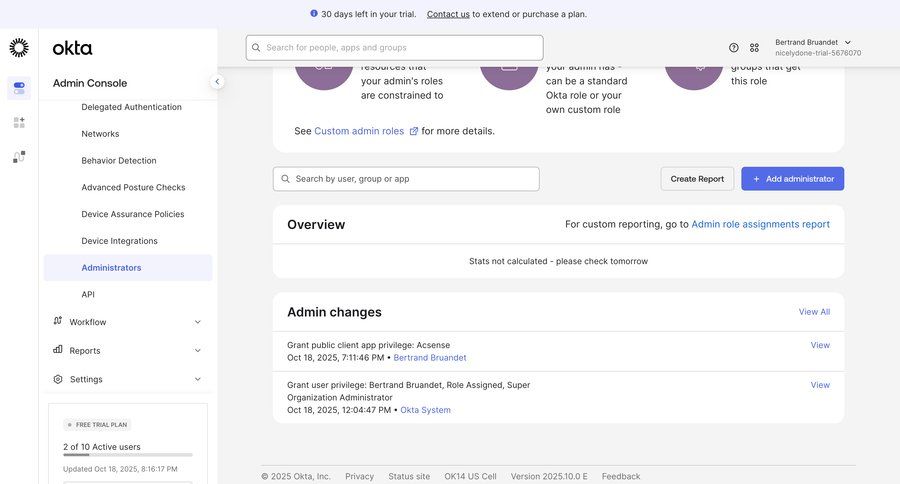This screenshot has height=484, width=900.
Task: Open the Settings menu label
Action: coord(86,380)
